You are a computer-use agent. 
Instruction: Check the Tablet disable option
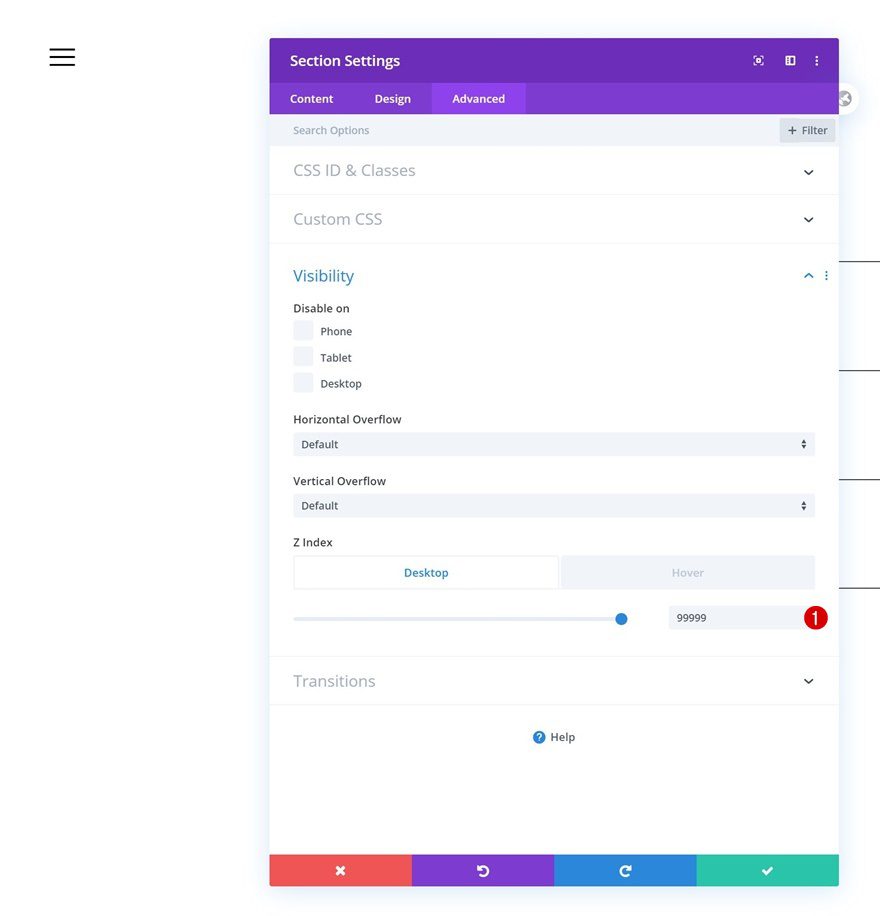[x=303, y=356]
